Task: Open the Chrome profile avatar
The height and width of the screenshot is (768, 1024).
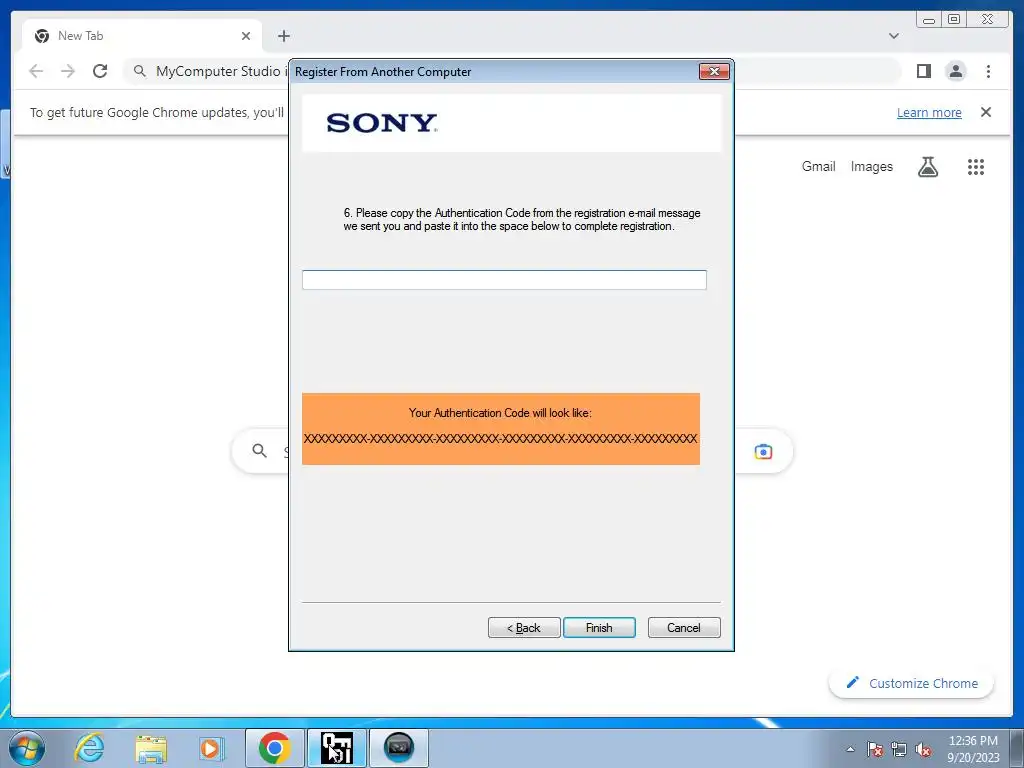Action: click(x=956, y=71)
